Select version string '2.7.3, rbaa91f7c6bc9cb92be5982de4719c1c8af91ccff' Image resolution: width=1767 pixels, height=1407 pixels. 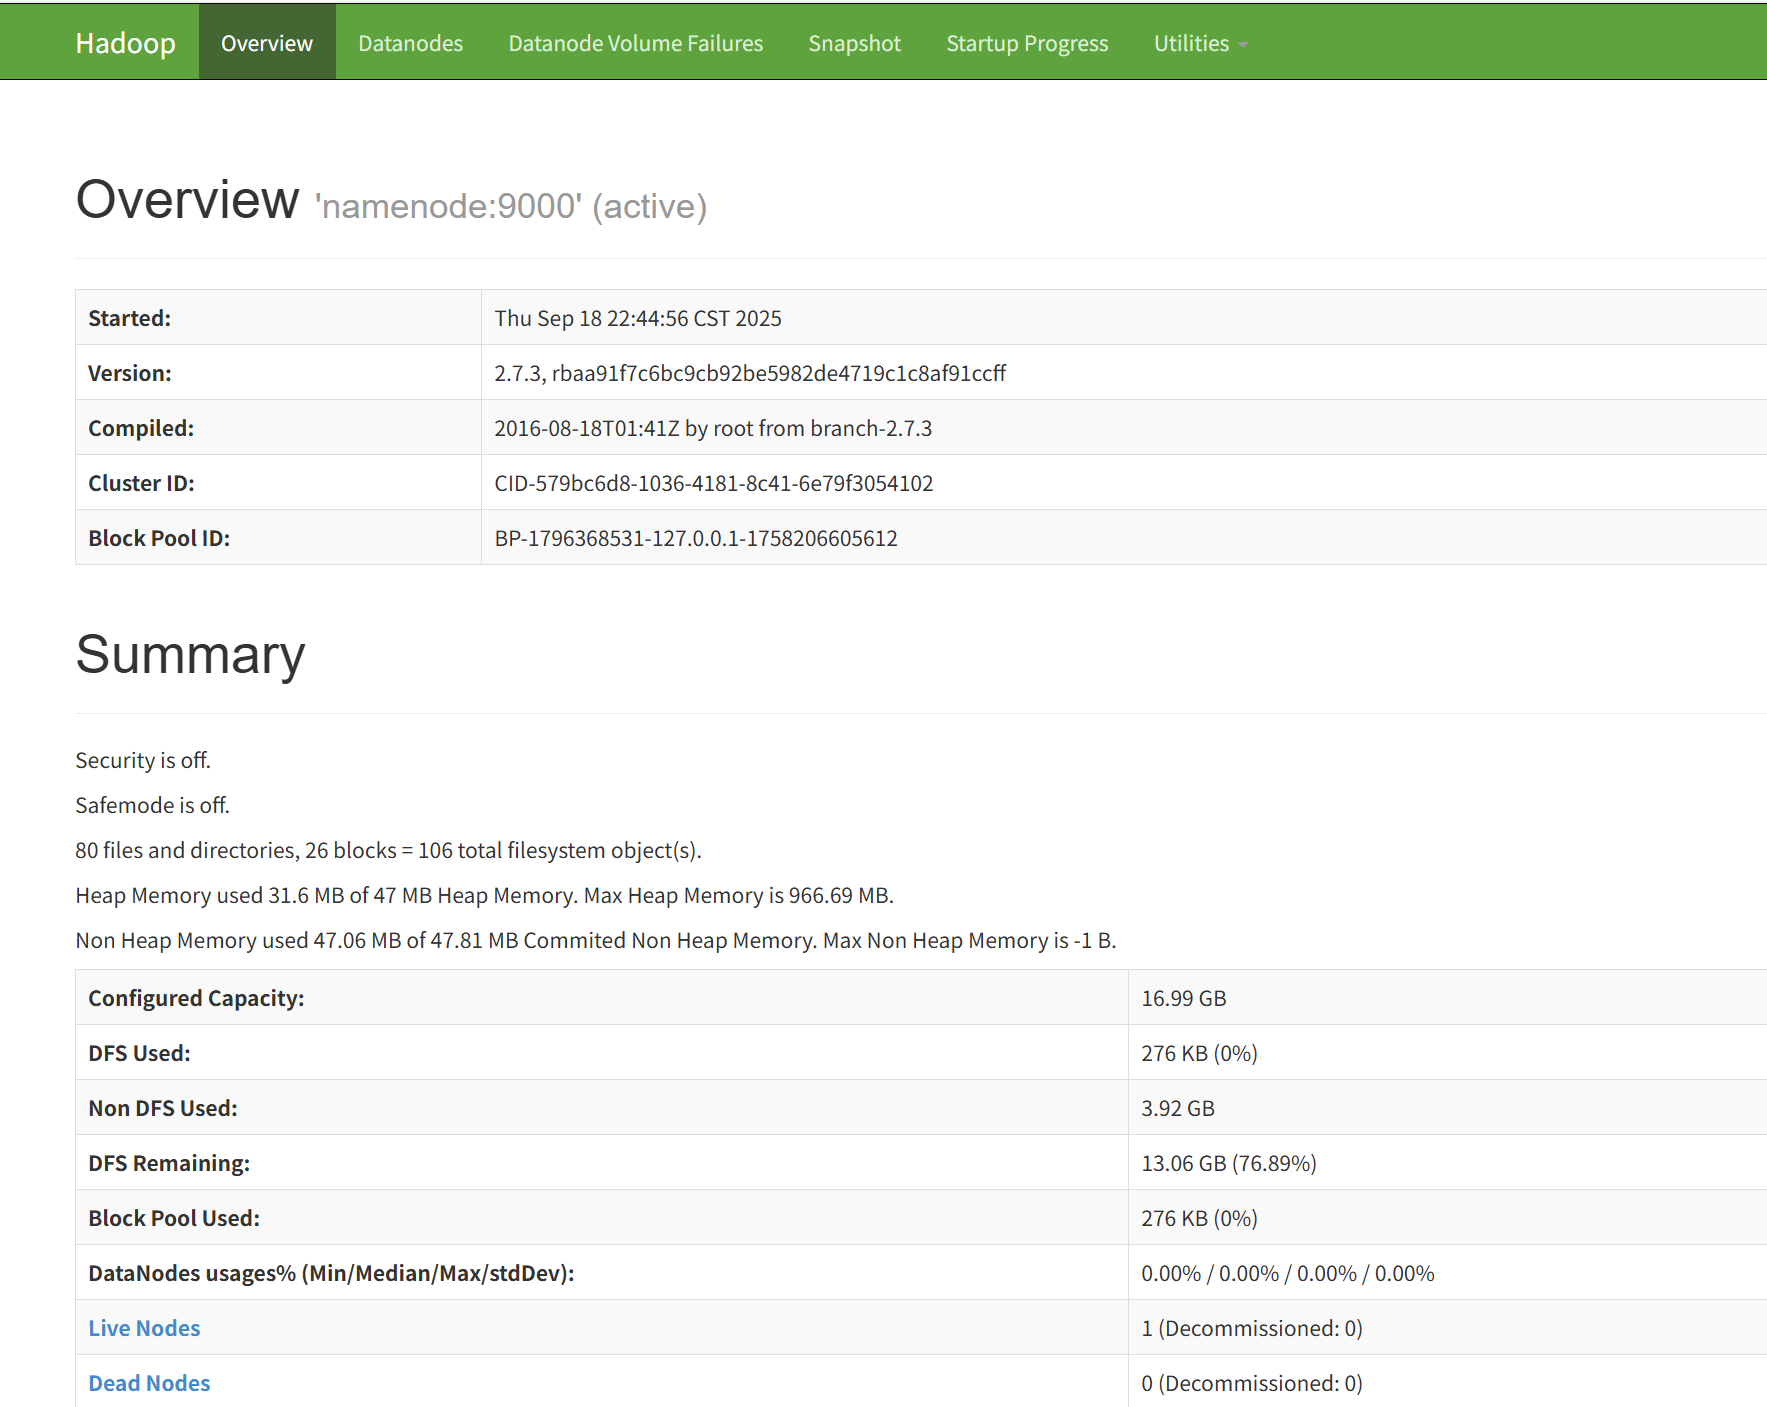coord(750,373)
